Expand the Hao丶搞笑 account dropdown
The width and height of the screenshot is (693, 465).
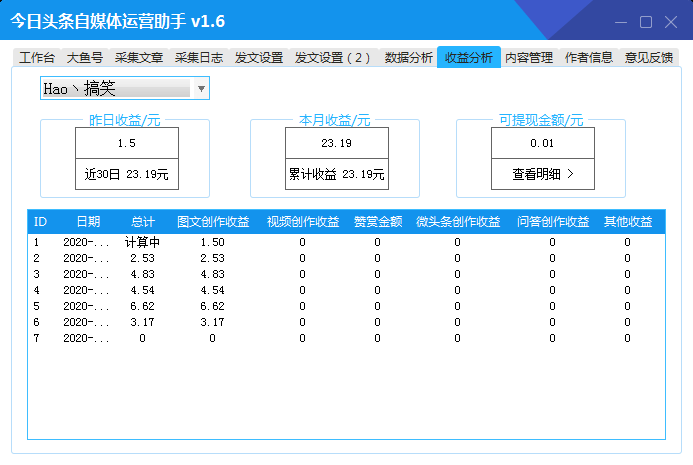click(x=201, y=89)
